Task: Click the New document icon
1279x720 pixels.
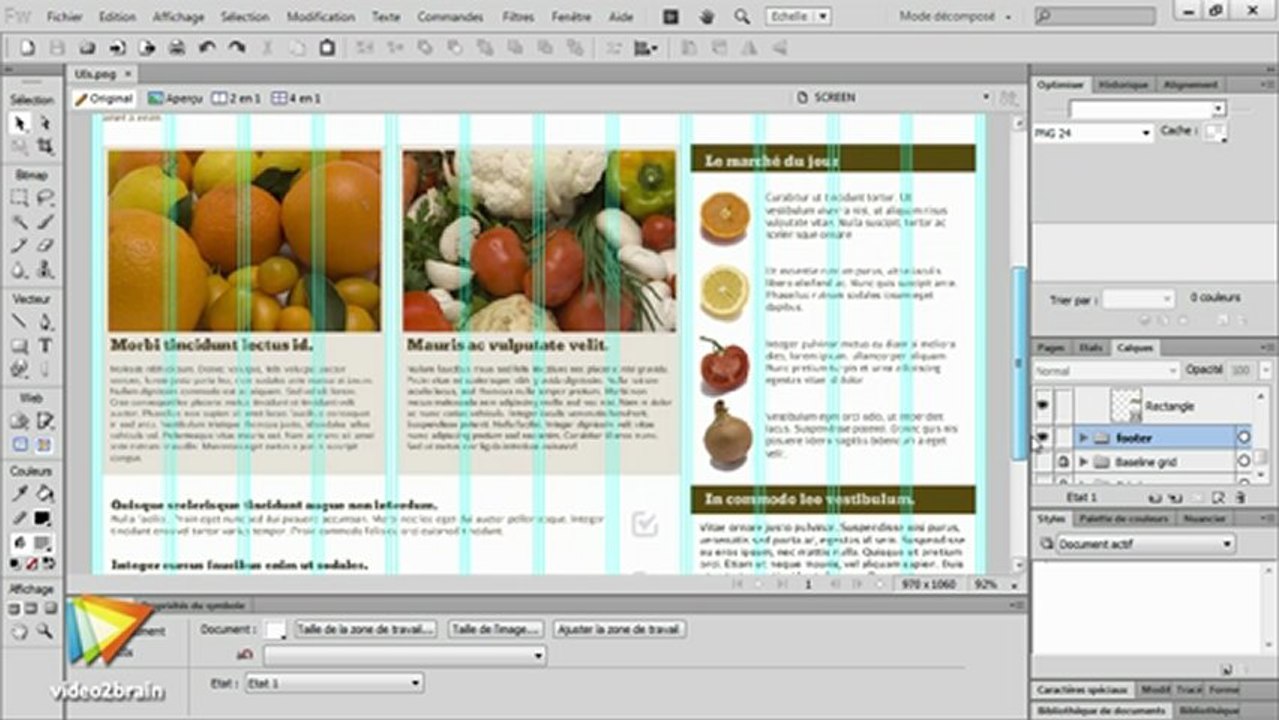Action: 27,47
